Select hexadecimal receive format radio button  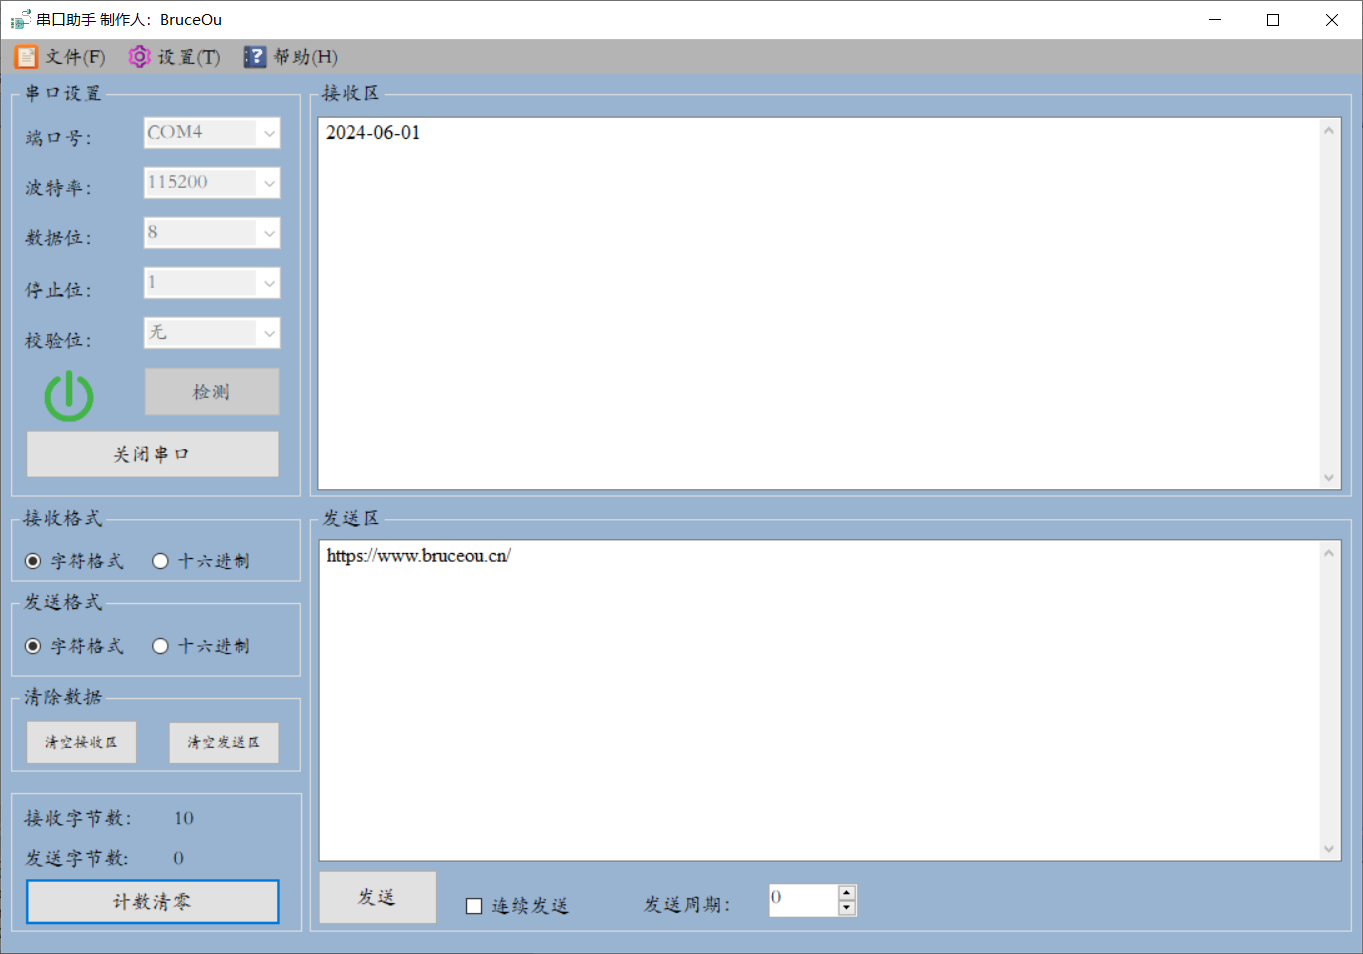click(x=160, y=561)
